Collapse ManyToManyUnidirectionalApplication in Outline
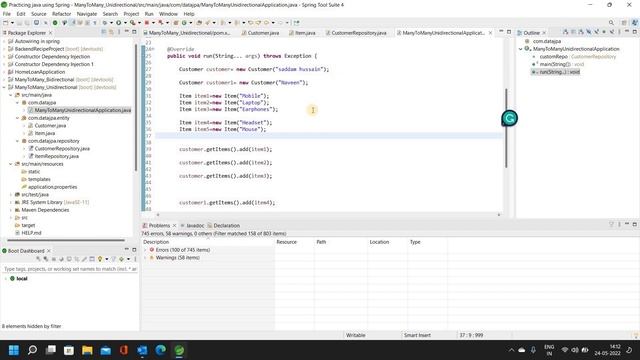Viewport: 640px width, 360px height. (521, 49)
